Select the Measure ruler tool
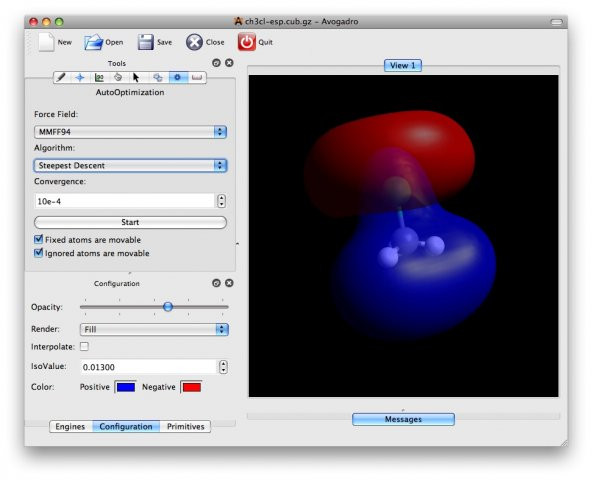 (197, 77)
